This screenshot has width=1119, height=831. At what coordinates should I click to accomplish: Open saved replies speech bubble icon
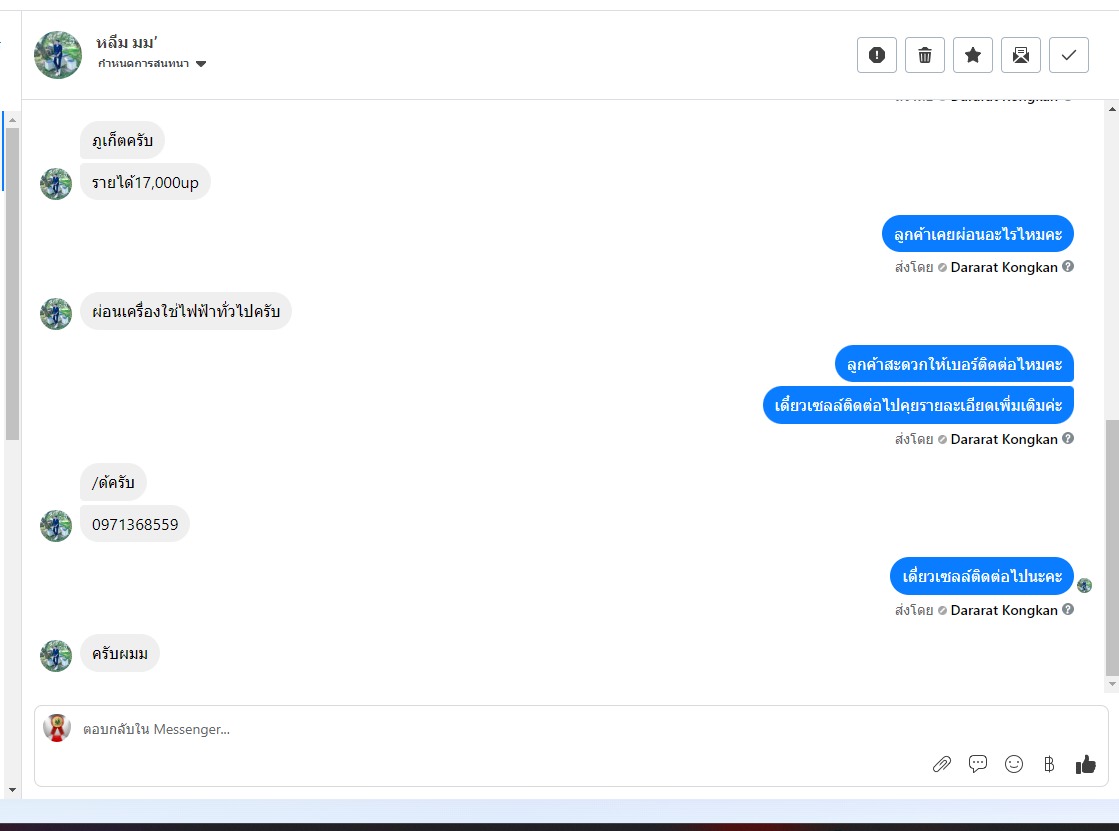(978, 764)
